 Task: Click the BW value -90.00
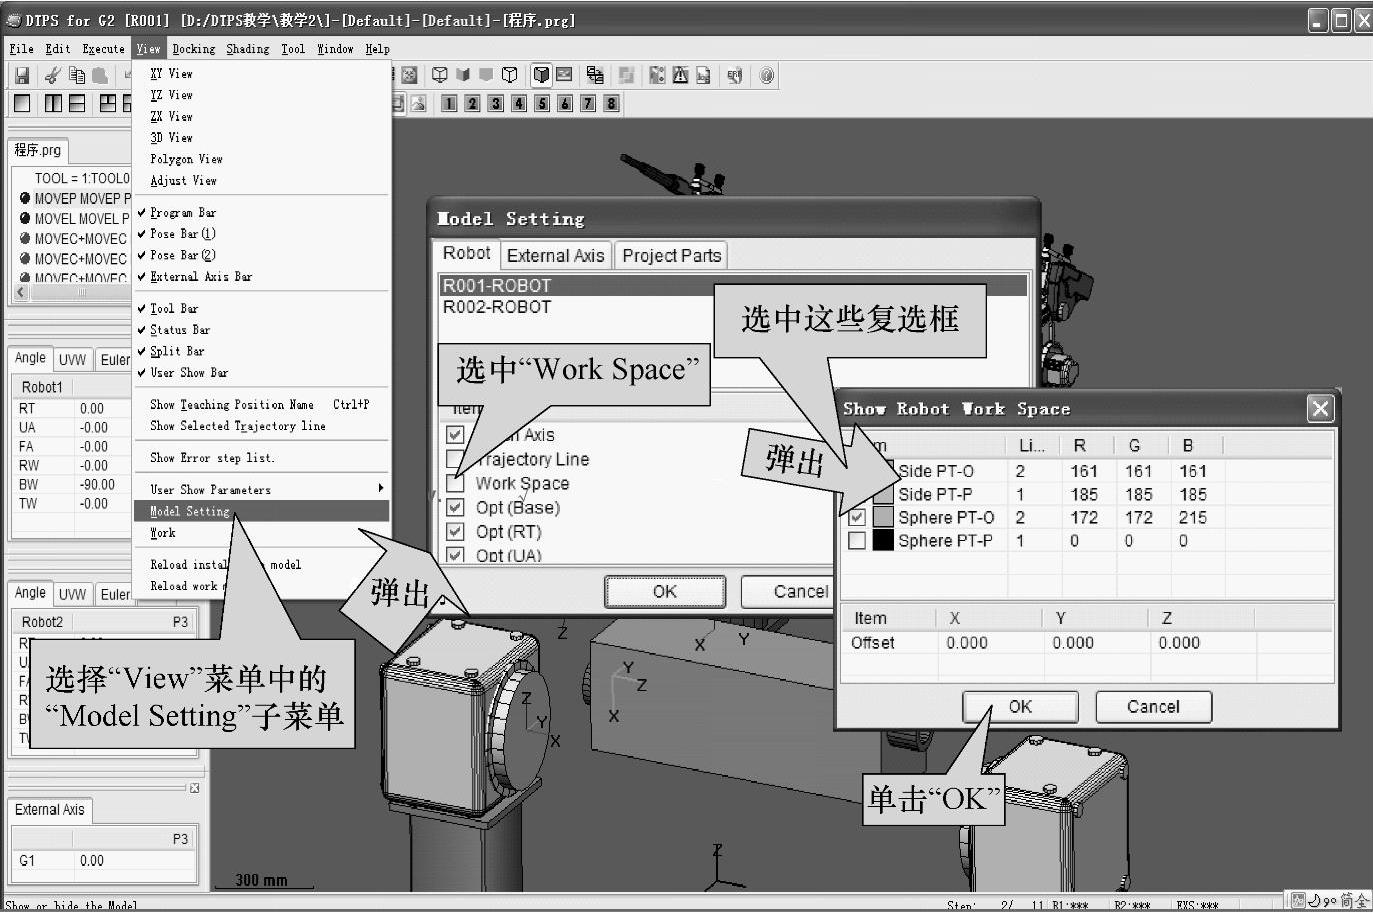click(97, 484)
